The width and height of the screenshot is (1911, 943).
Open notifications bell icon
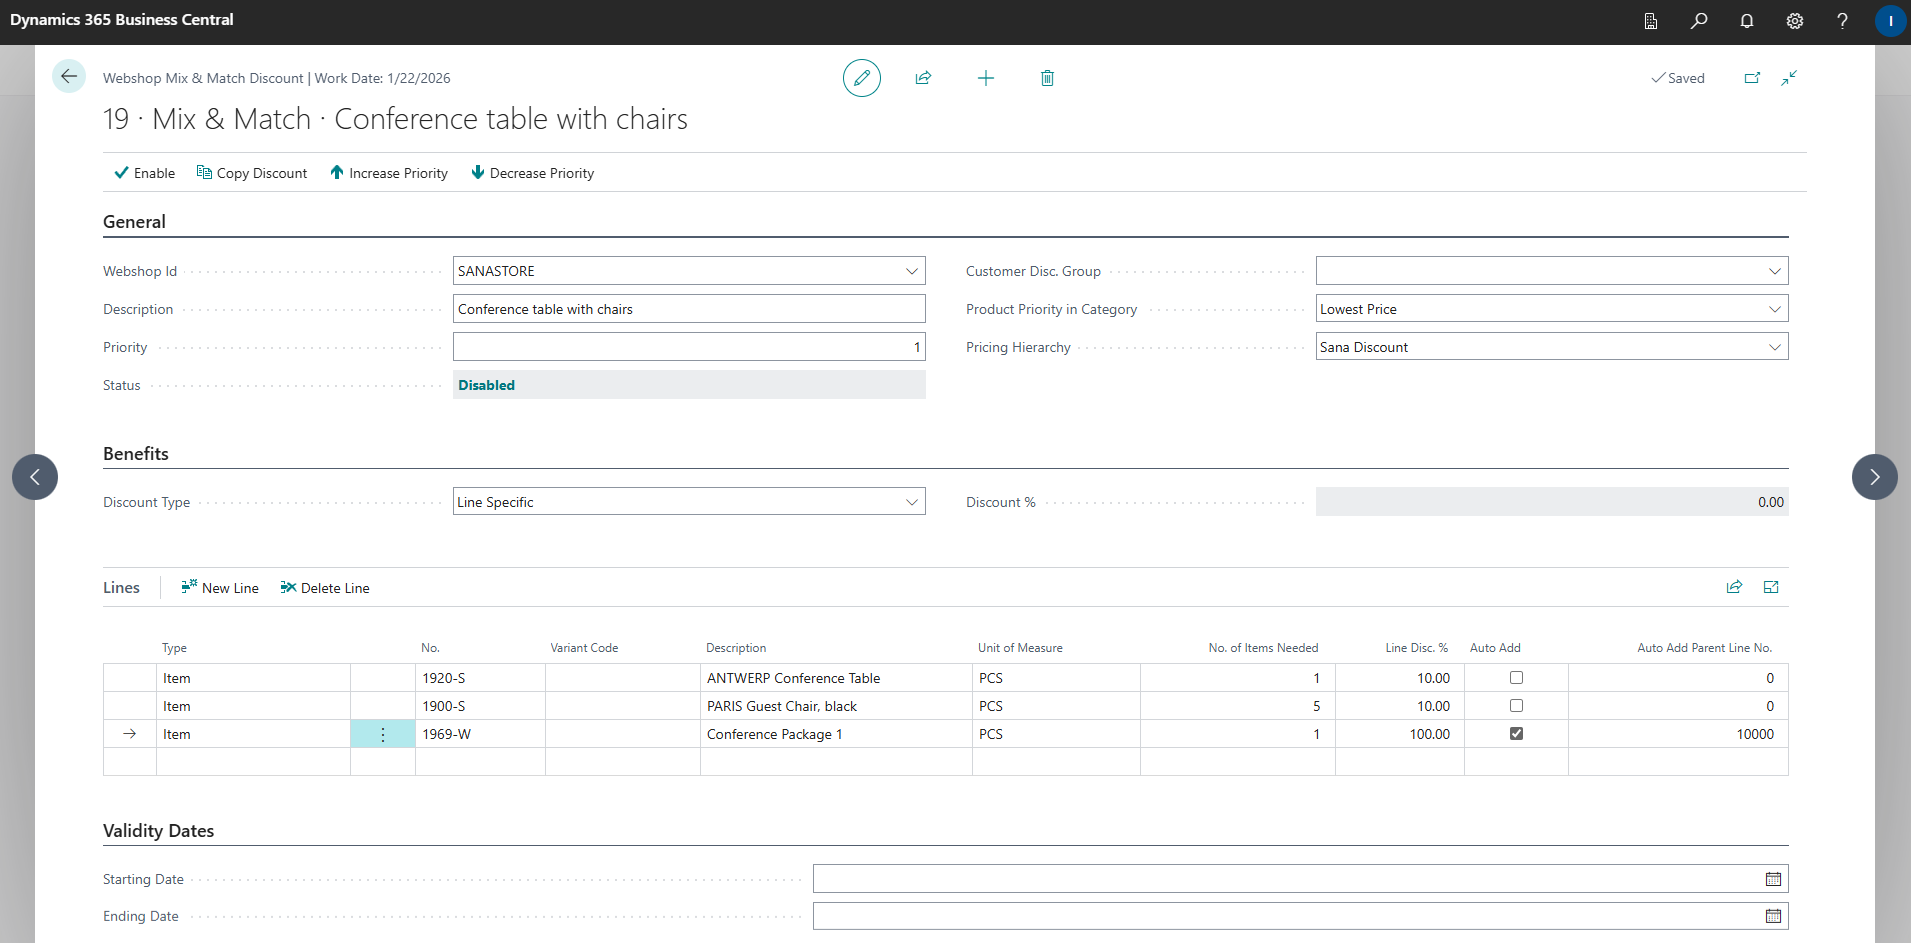coord(1747,21)
